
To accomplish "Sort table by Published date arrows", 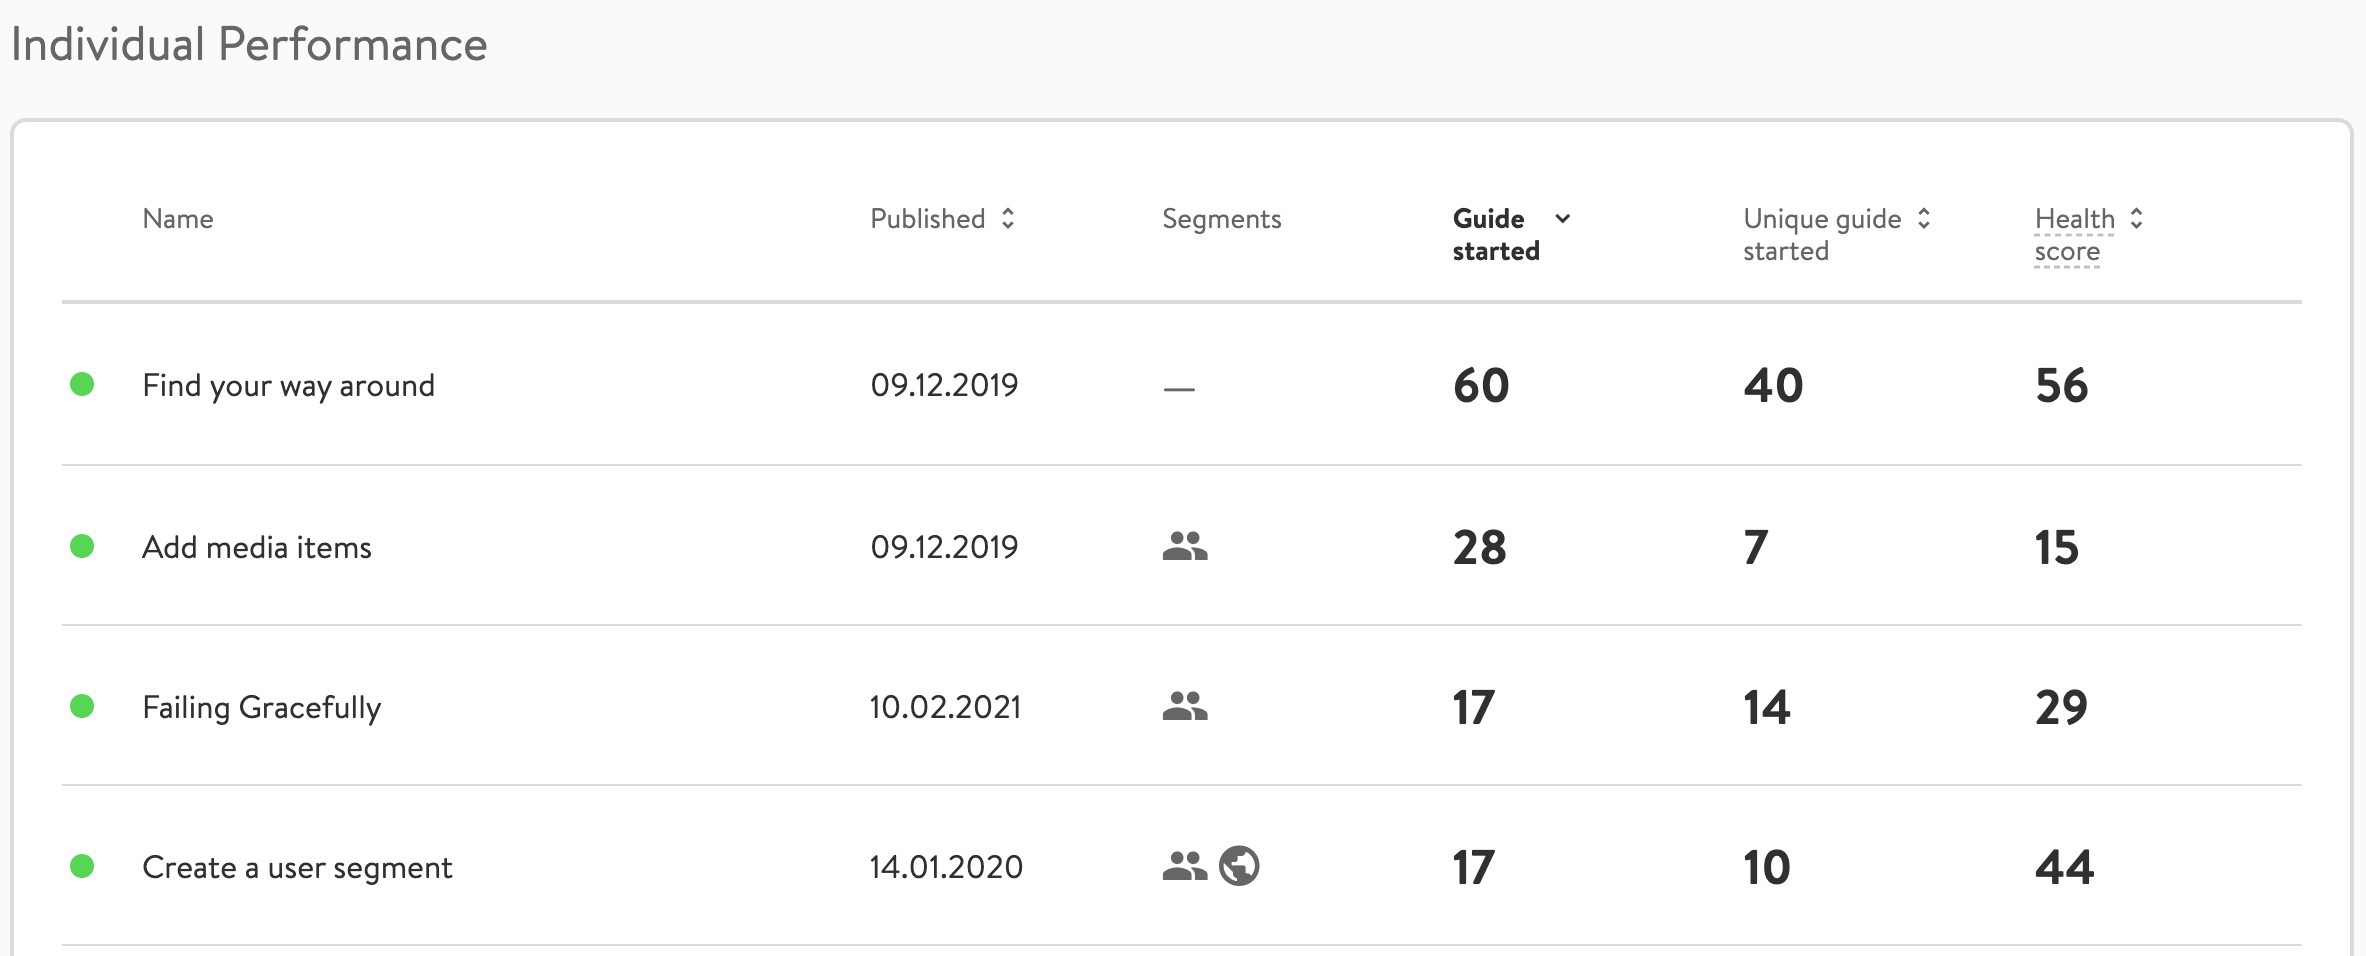I will click(x=1008, y=218).
